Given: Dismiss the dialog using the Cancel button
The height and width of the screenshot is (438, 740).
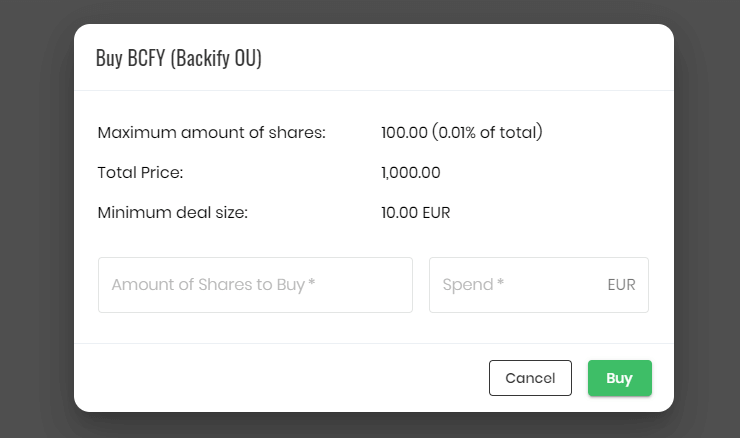Looking at the screenshot, I should point(530,378).
